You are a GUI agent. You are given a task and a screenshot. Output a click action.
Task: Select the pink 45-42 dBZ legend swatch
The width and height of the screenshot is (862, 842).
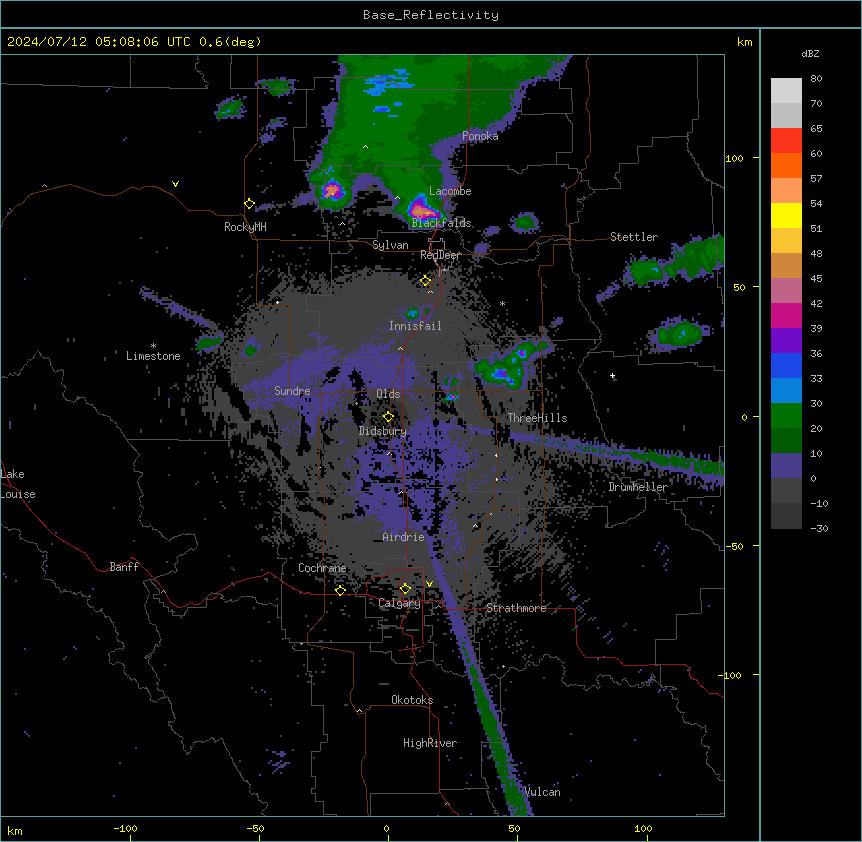(786, 291)
